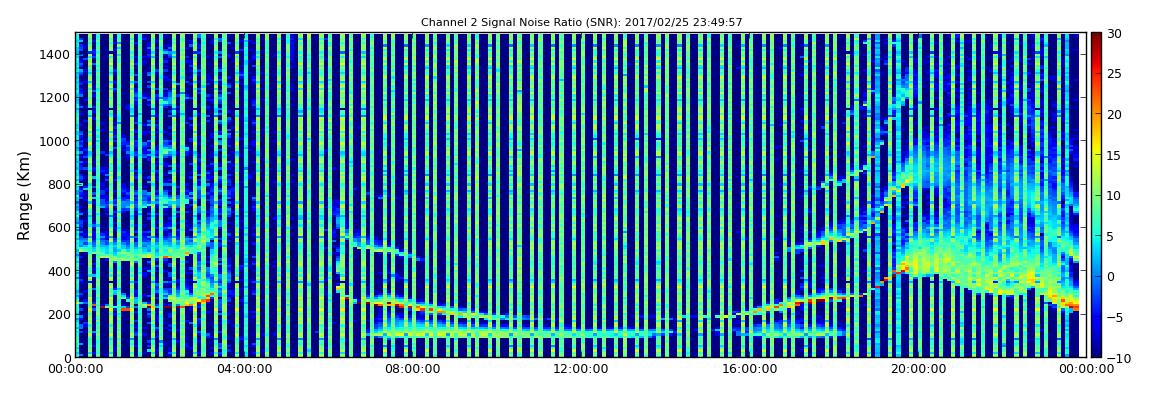Click the 12:00:00 time axis label
The height and width of the screenshot is (407, 1150).
tap(580, 369)
